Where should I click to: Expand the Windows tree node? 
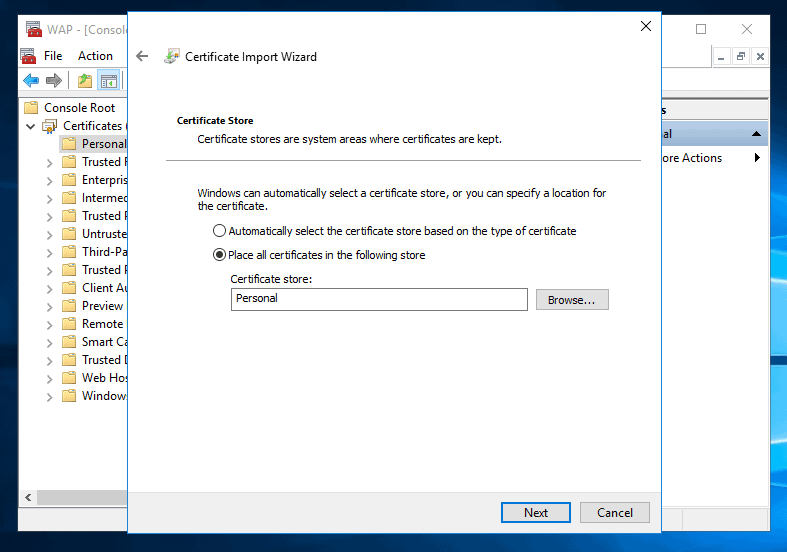(x=49, y=397)
